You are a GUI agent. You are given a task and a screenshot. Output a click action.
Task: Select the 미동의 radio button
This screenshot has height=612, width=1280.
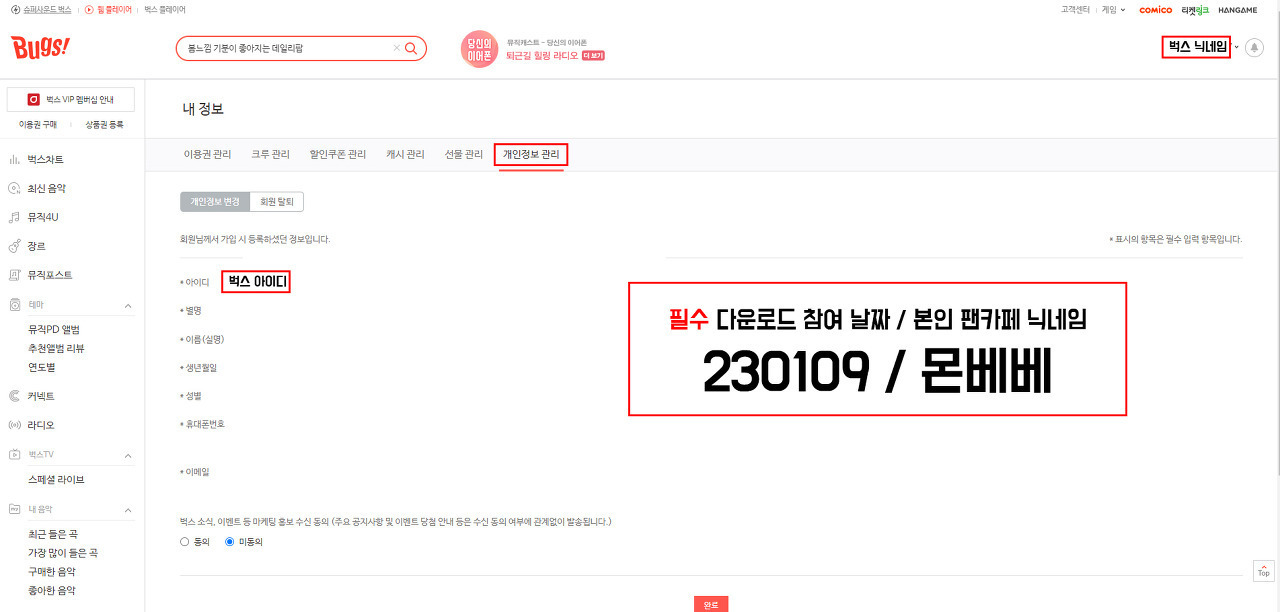pyautogui.click(x=230, y=542)
